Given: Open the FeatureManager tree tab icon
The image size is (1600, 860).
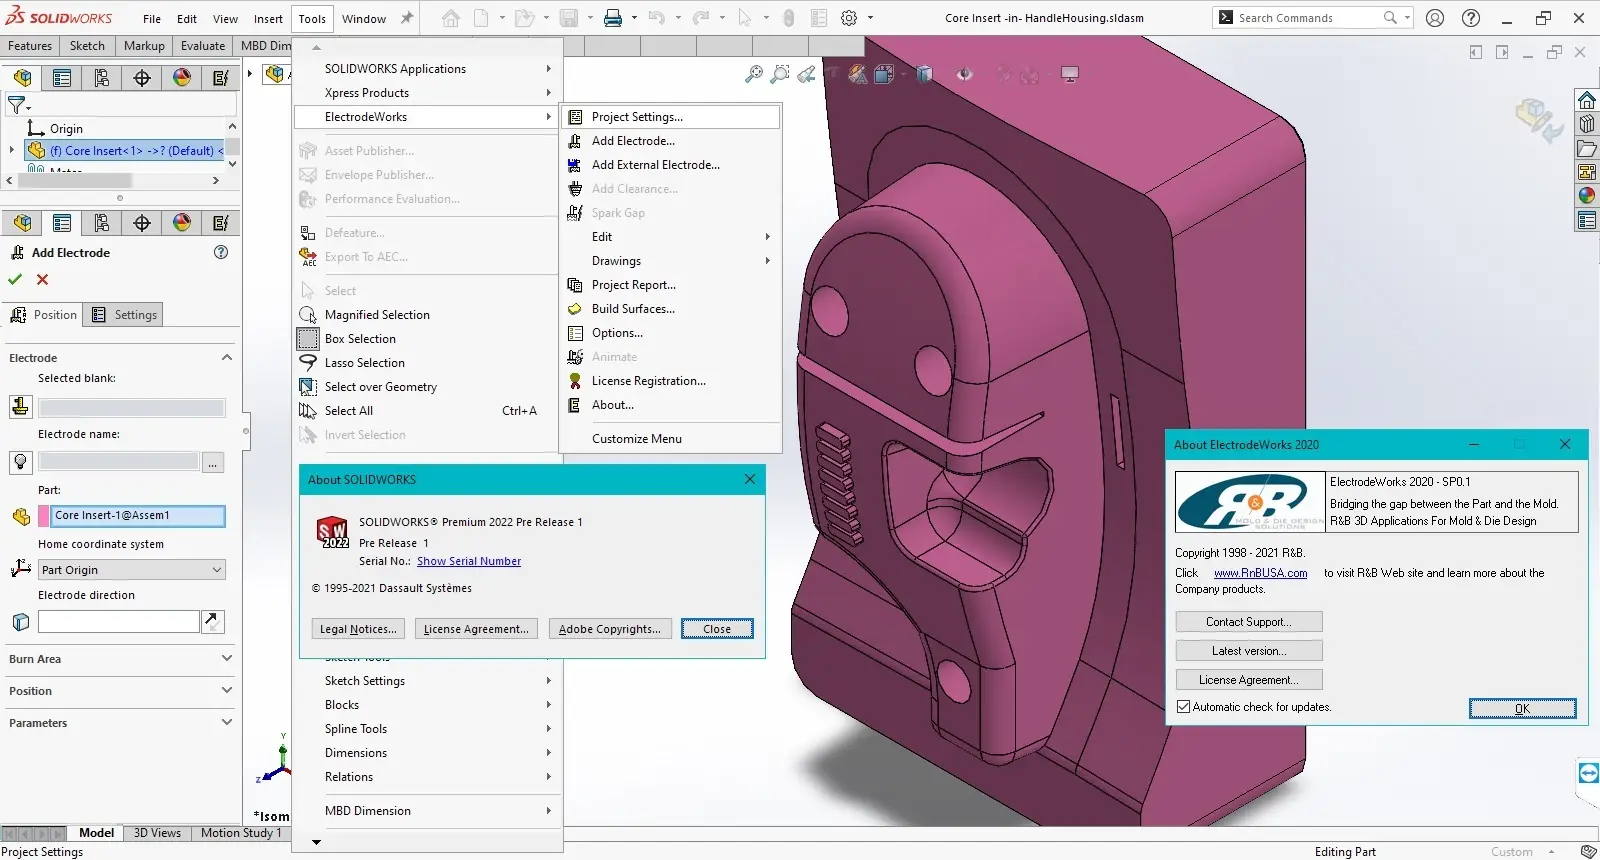Looking at the screenshot, I should [x=22, y=78].
